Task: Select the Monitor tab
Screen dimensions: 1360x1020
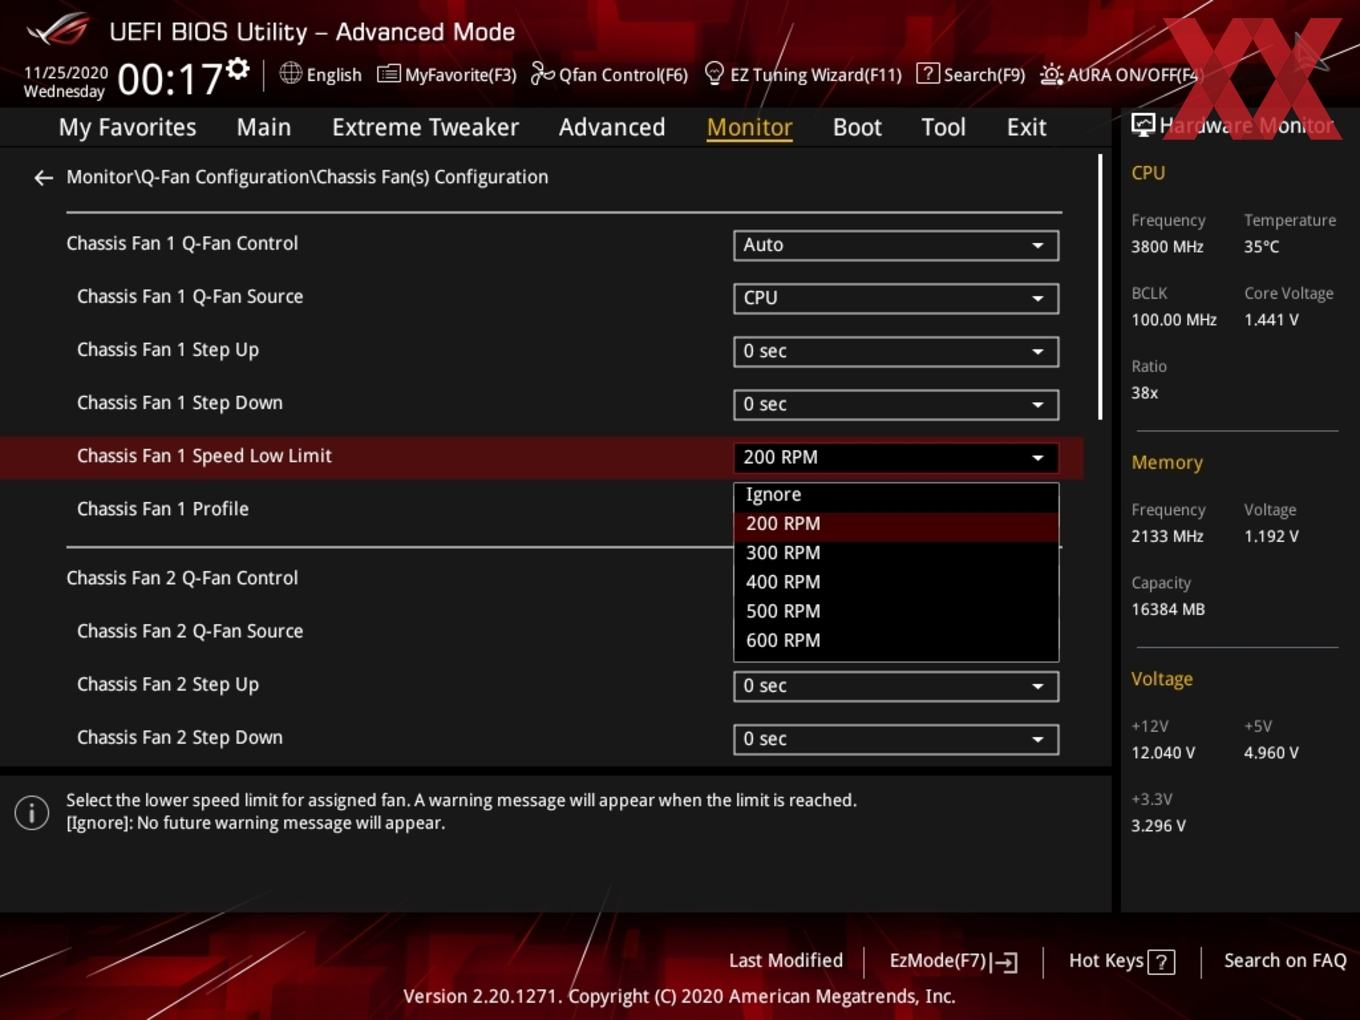Action: [x=749, y=127]
